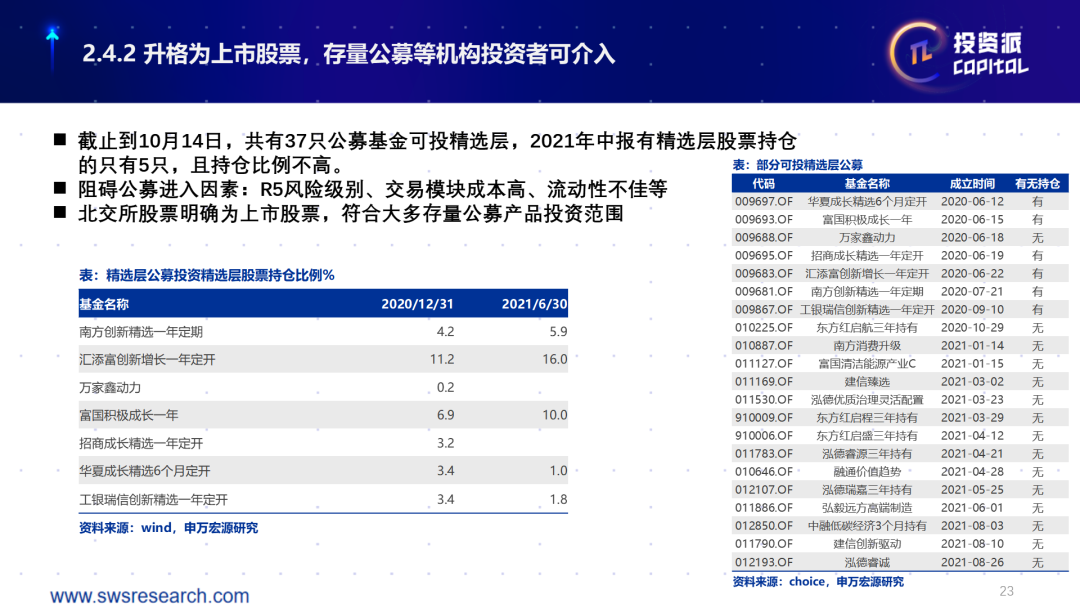The image size is (1080, 608).
Task: Click value 0.2 in left table
Action: click(x=445, y=388)
